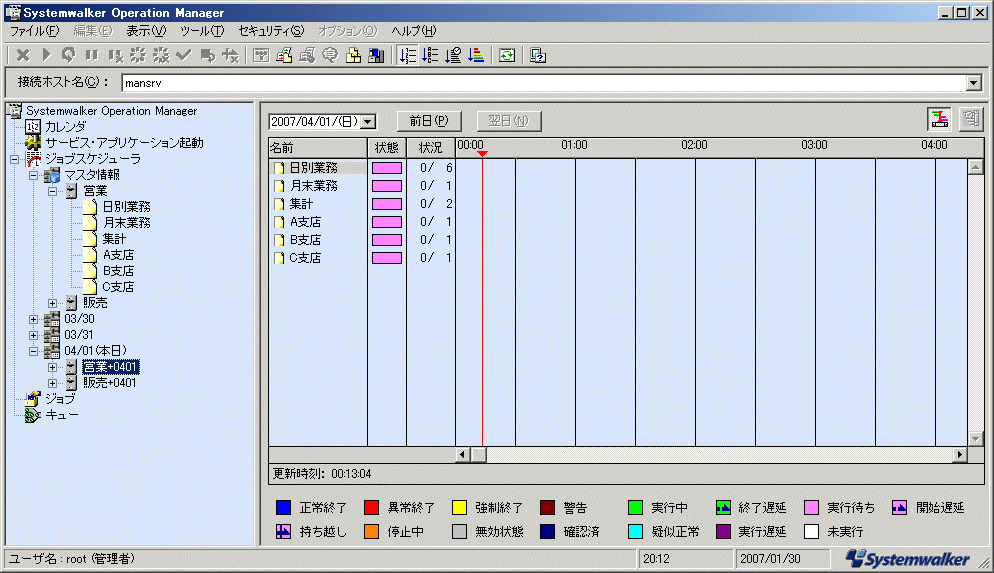994x573 pixels.
Task: Sort alphabetically ABC toolbar icon
Action: pyautogui.click(x=430, y=56)
